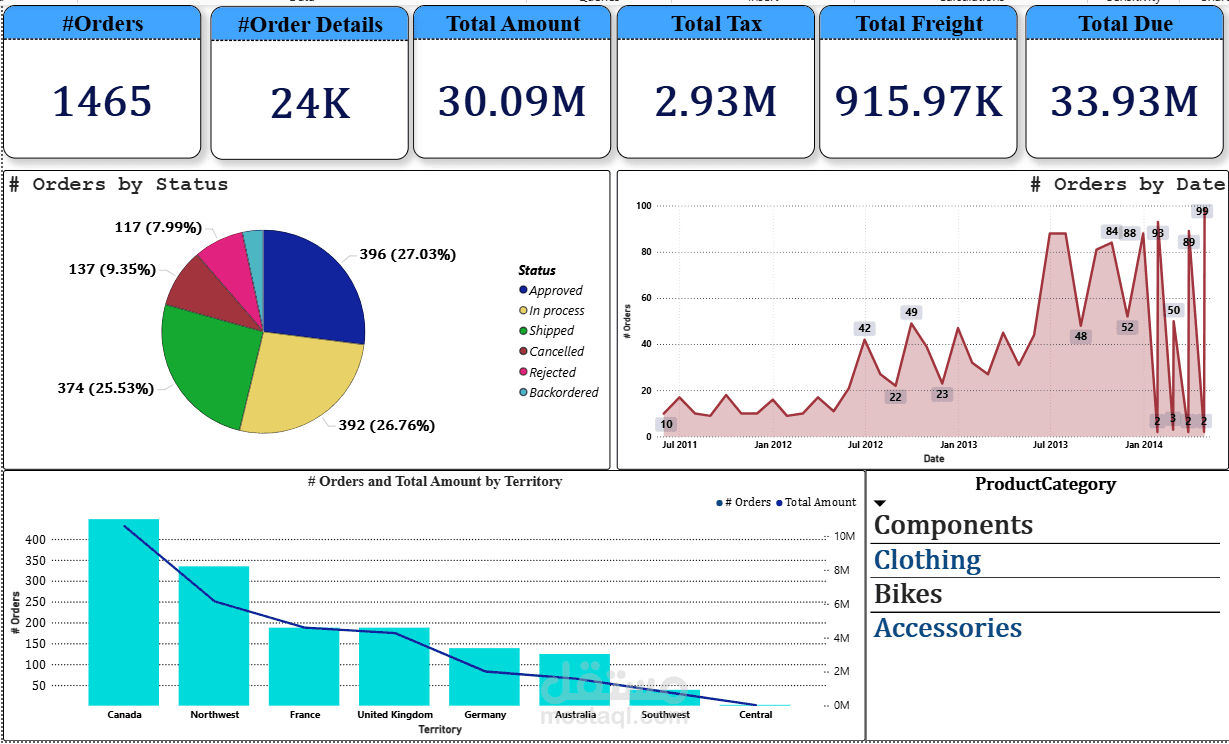Filter by Bikes product category
1229x744 pixels.
(908, 594)
